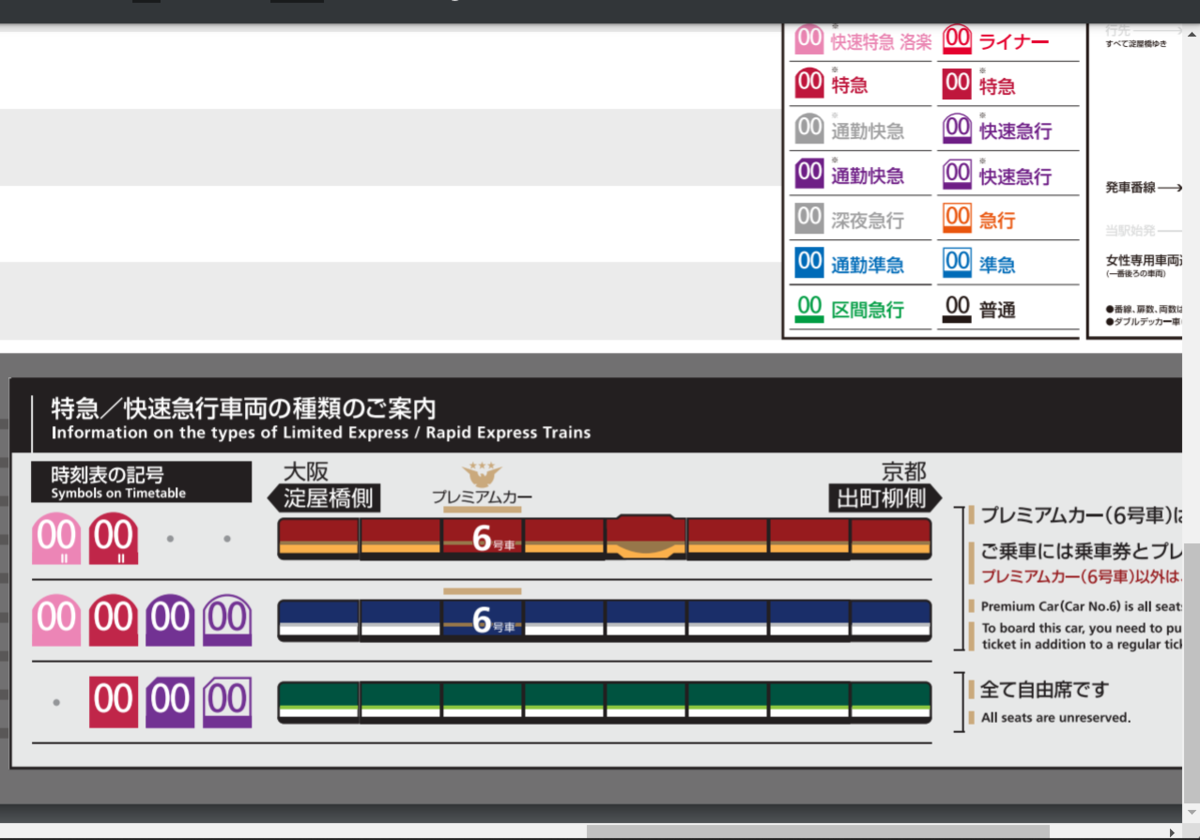Click the プレミアムカー label above the train

[482, 497]
